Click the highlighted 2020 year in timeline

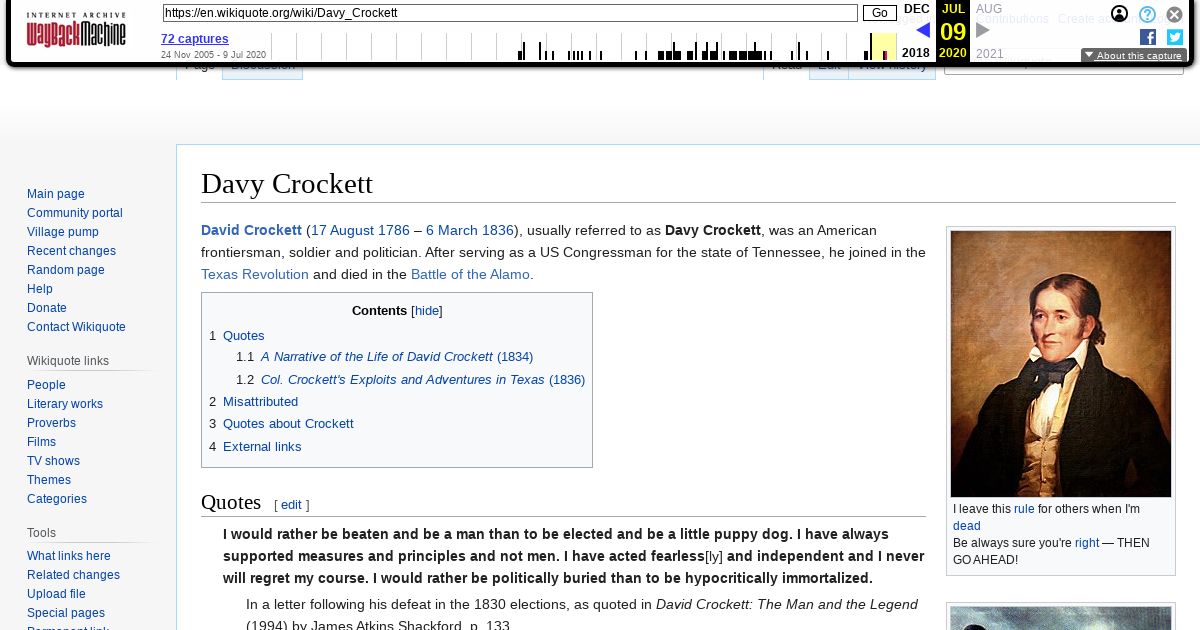click(x=953, y=53)
